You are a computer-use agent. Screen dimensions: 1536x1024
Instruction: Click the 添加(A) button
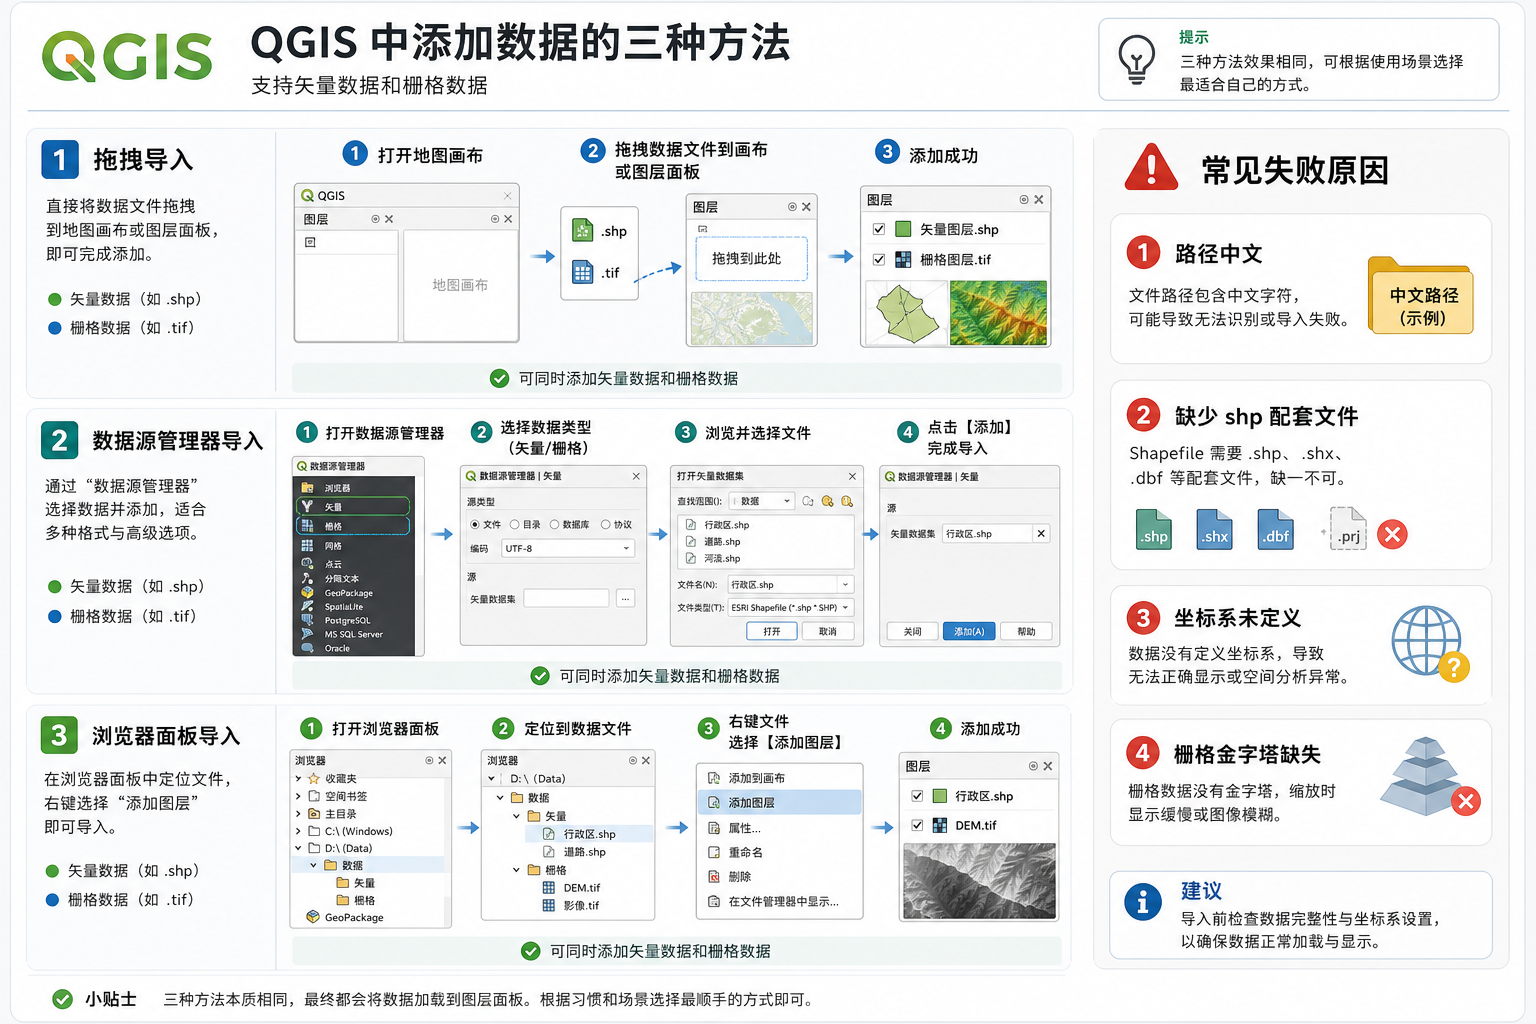coord(969,631)
